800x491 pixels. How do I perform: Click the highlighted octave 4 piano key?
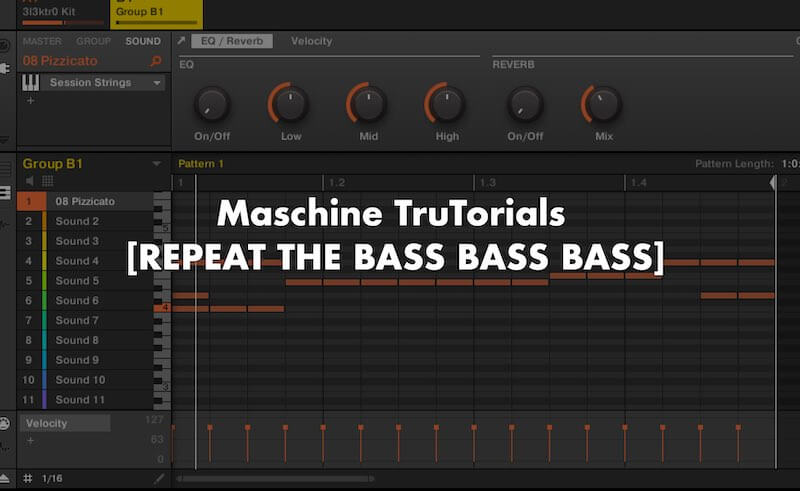[x=162, y=308]
